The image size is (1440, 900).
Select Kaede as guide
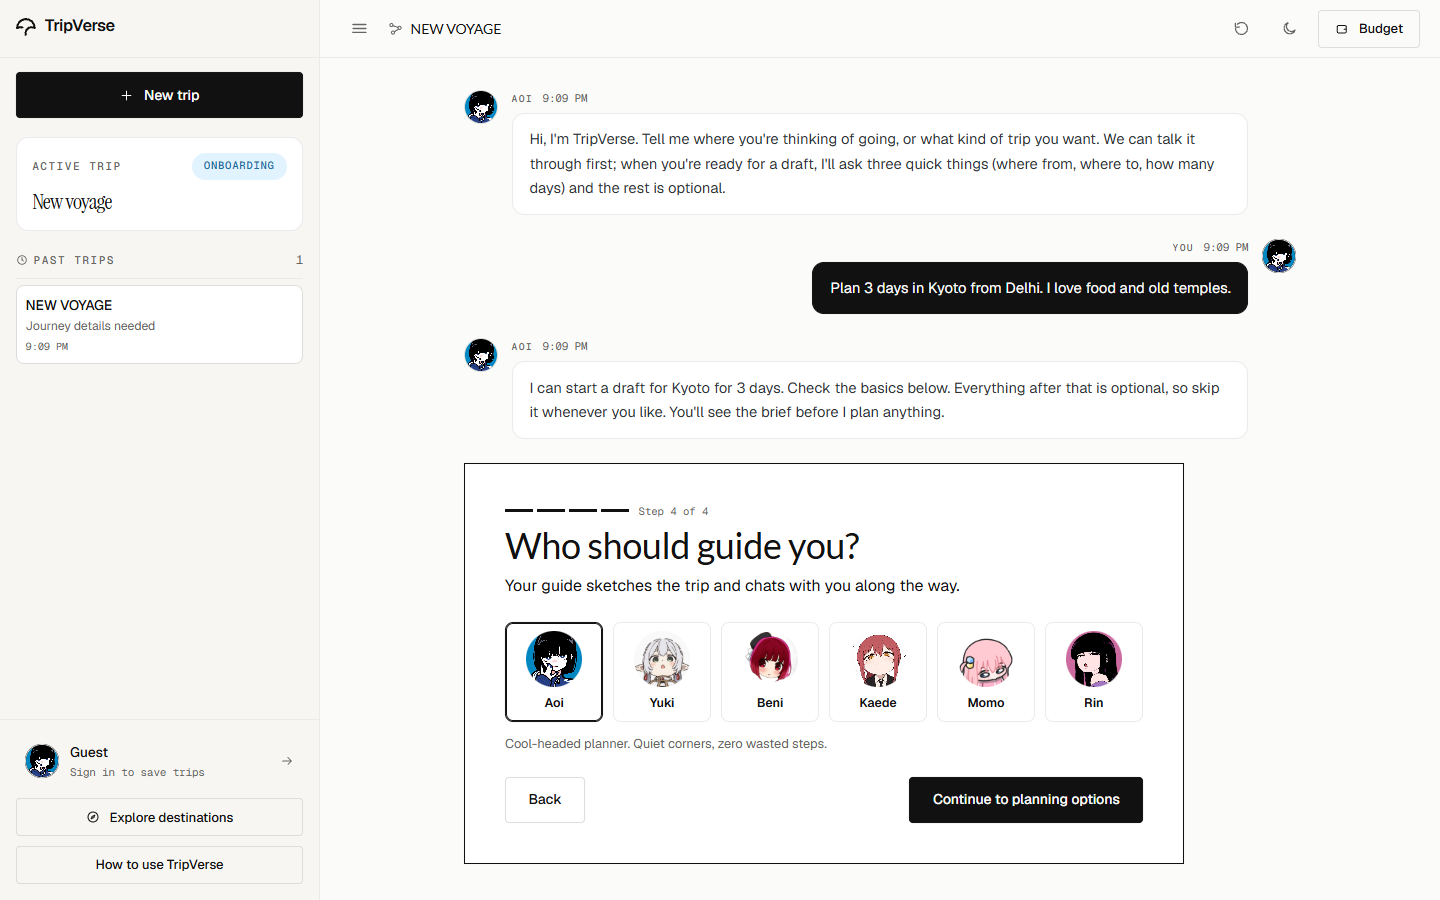(878, 672)
